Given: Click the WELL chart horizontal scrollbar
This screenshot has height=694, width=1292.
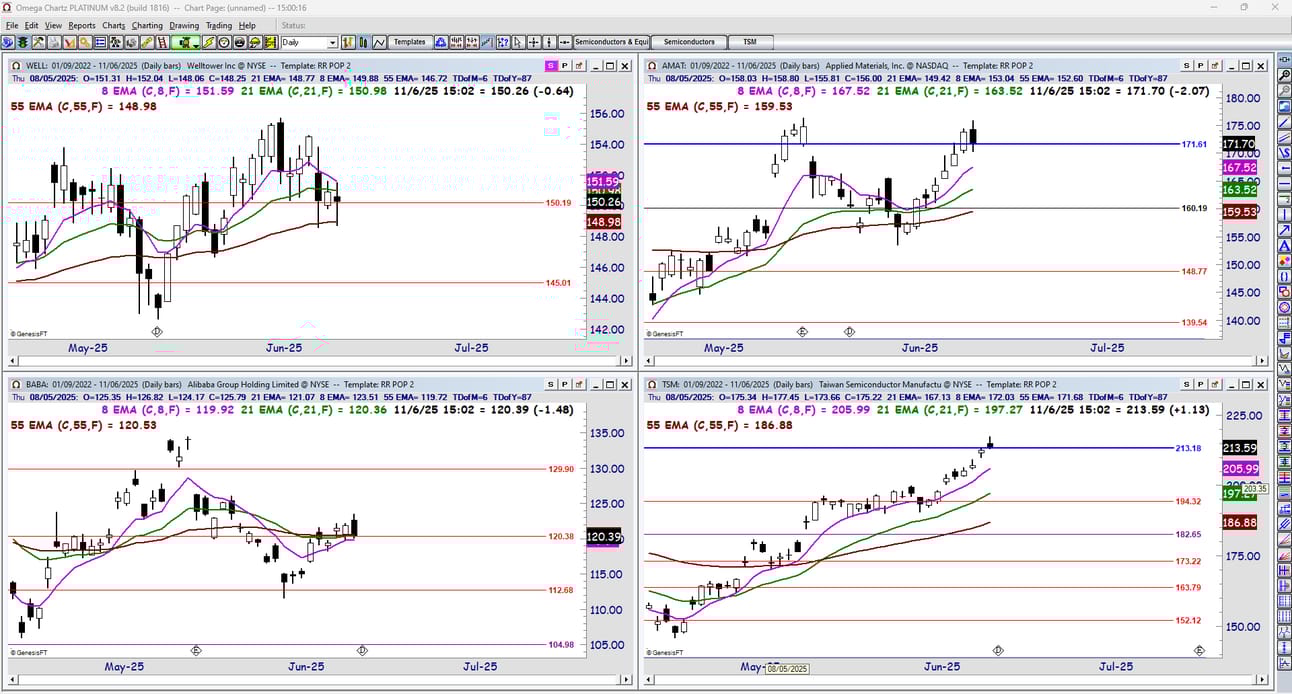Looking at the screenshot, I should pos(318,362).
